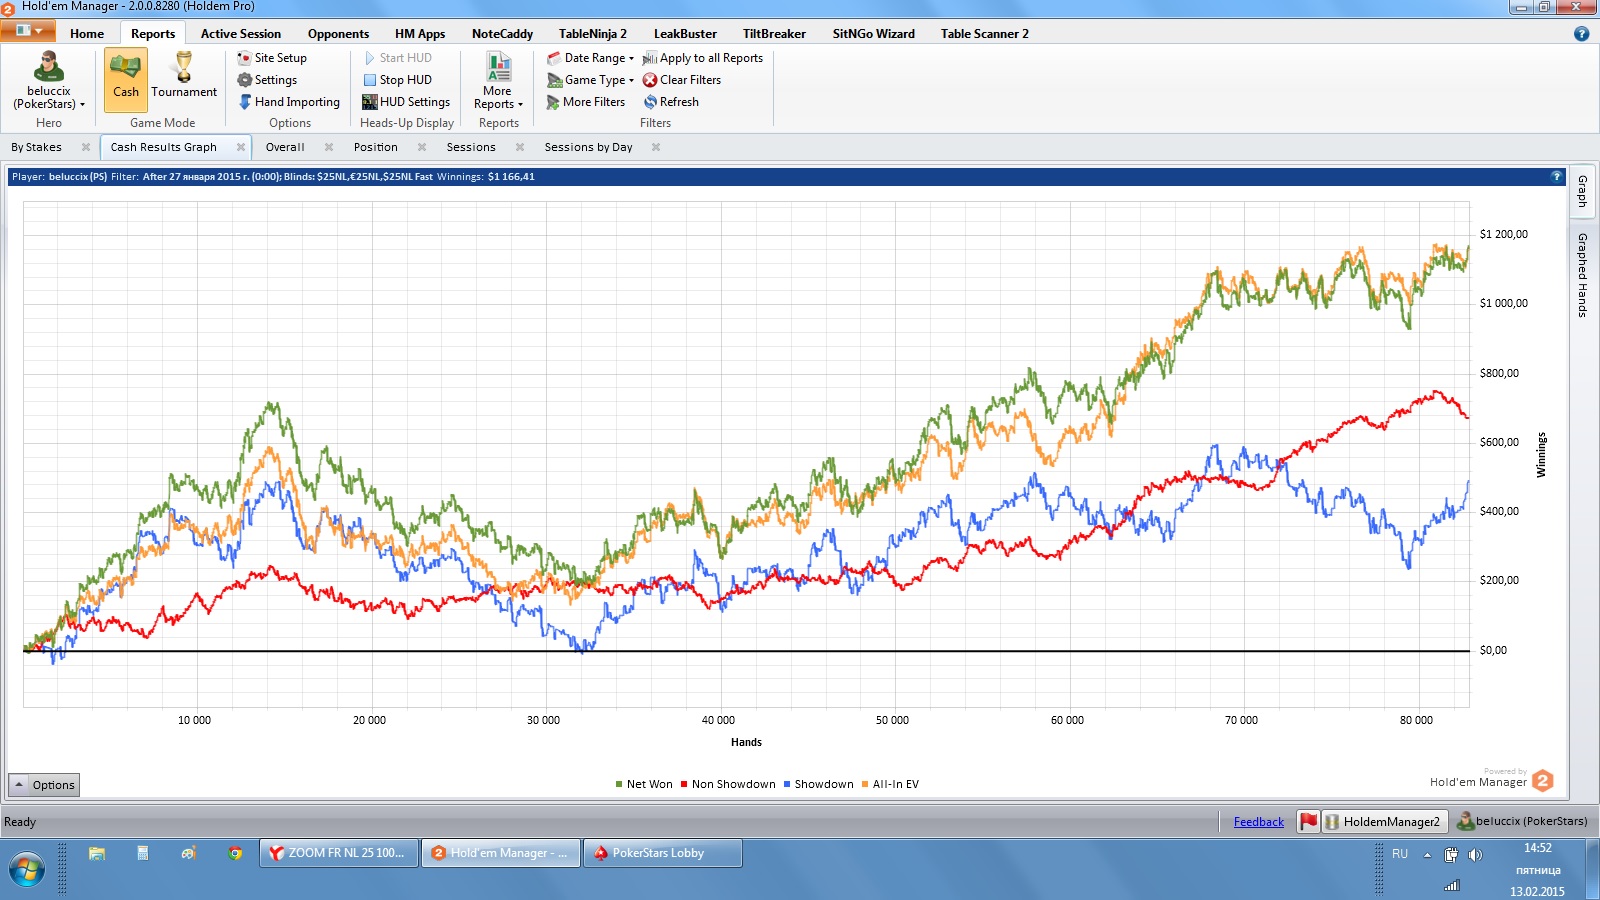
Task: Open the volume speaker tray icon
Action: click(1475, 855)
